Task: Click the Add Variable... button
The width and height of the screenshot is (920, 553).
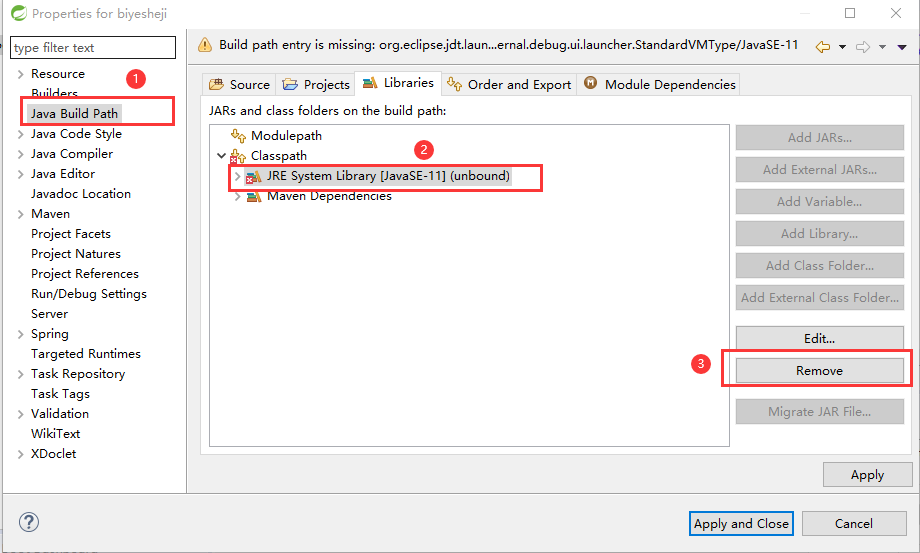Action: pos(820,202)
